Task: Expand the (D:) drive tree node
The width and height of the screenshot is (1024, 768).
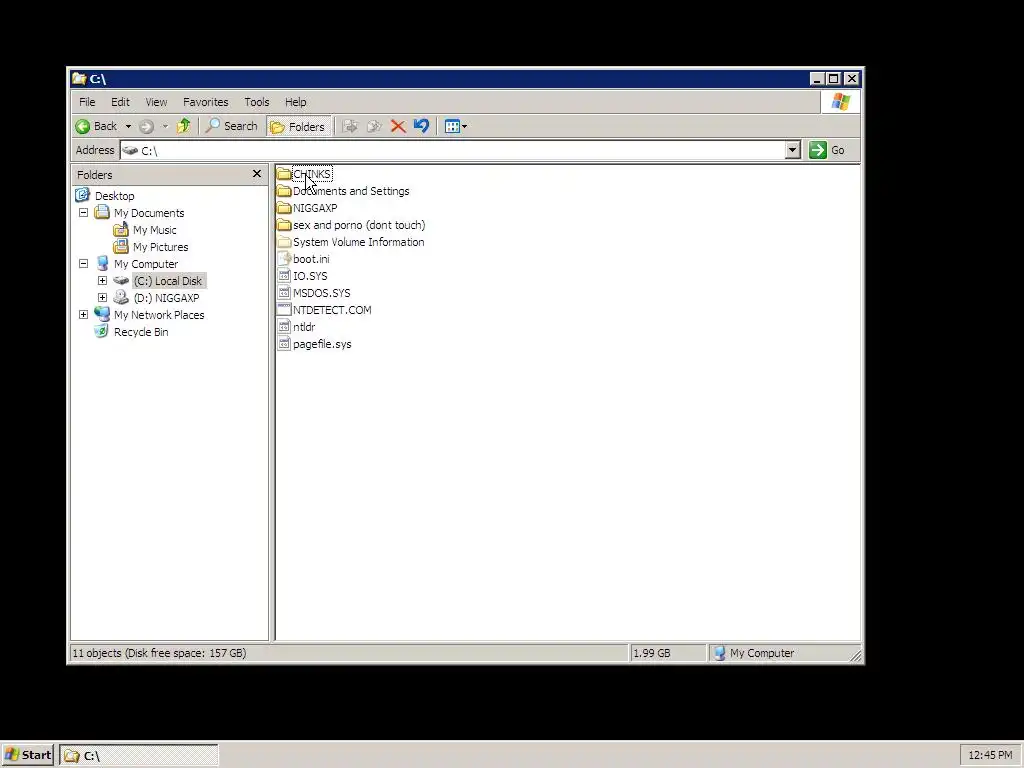Action: 103,298
